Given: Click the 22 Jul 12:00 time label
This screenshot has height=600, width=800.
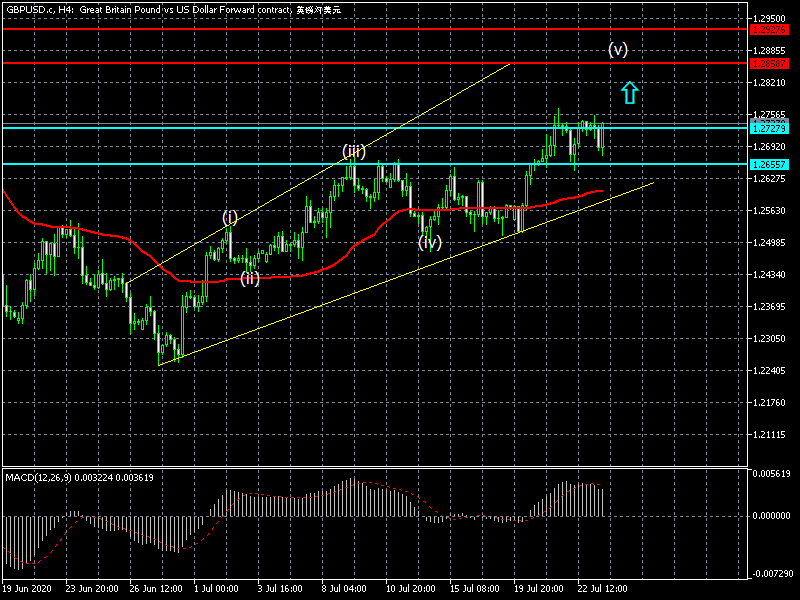Looking at the screenshot, I should tap(603, 588).
